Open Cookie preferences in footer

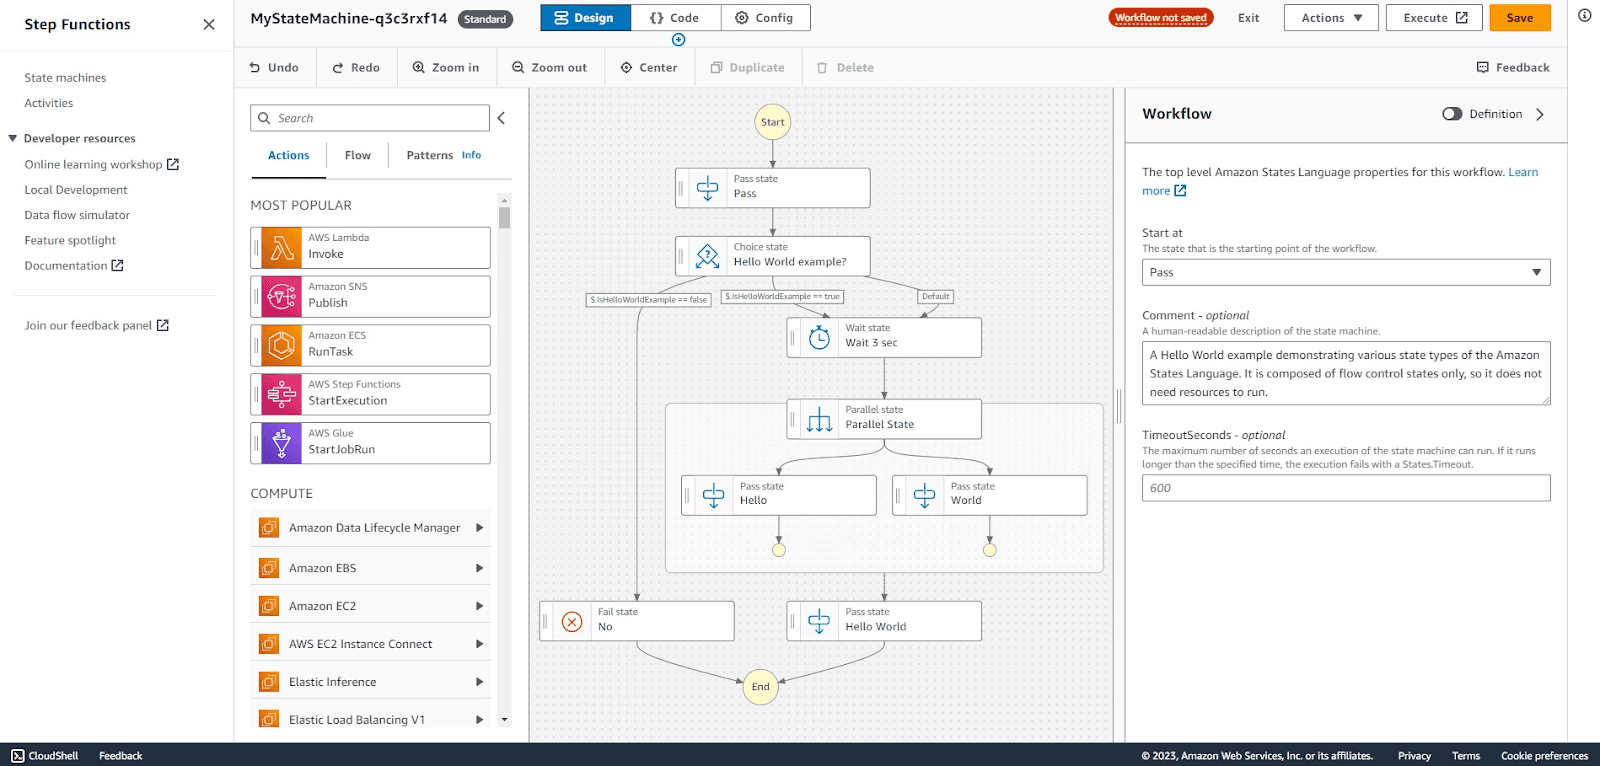pyautogui.click(x=1544, y=756)
